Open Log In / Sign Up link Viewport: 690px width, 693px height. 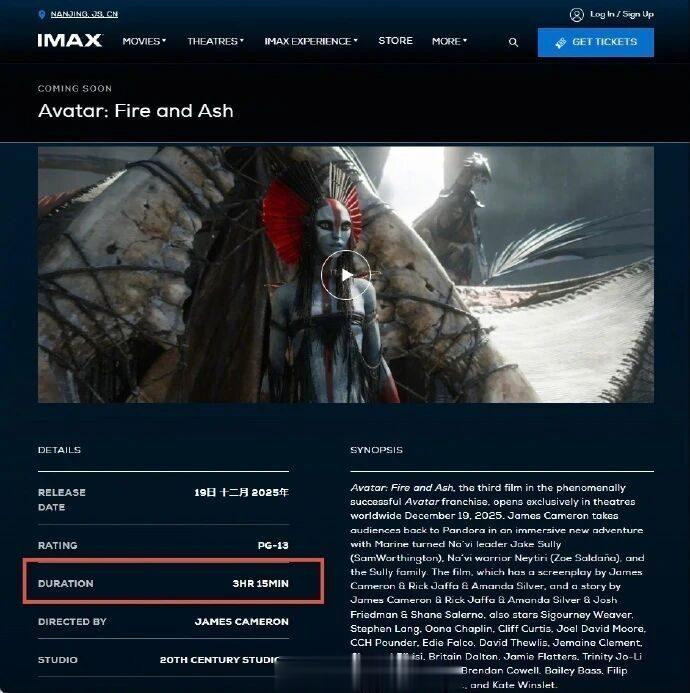[621, 14]
